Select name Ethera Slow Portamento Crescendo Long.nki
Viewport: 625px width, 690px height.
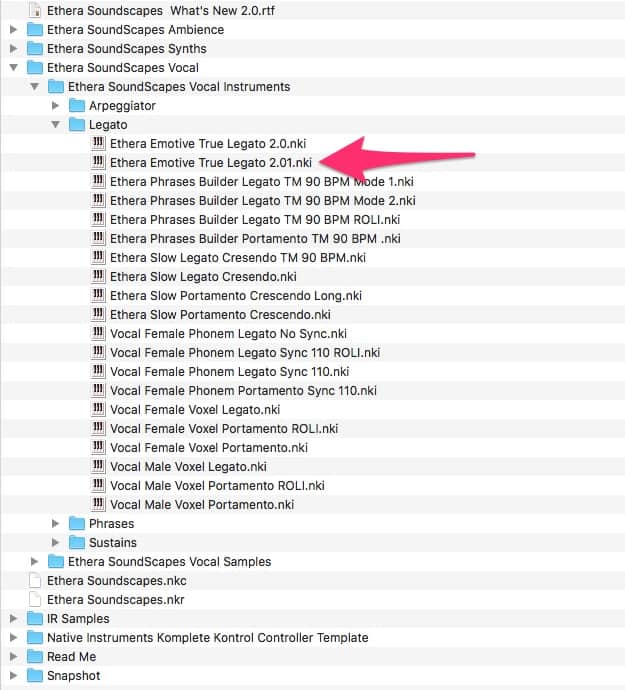[x=235, y=296]
